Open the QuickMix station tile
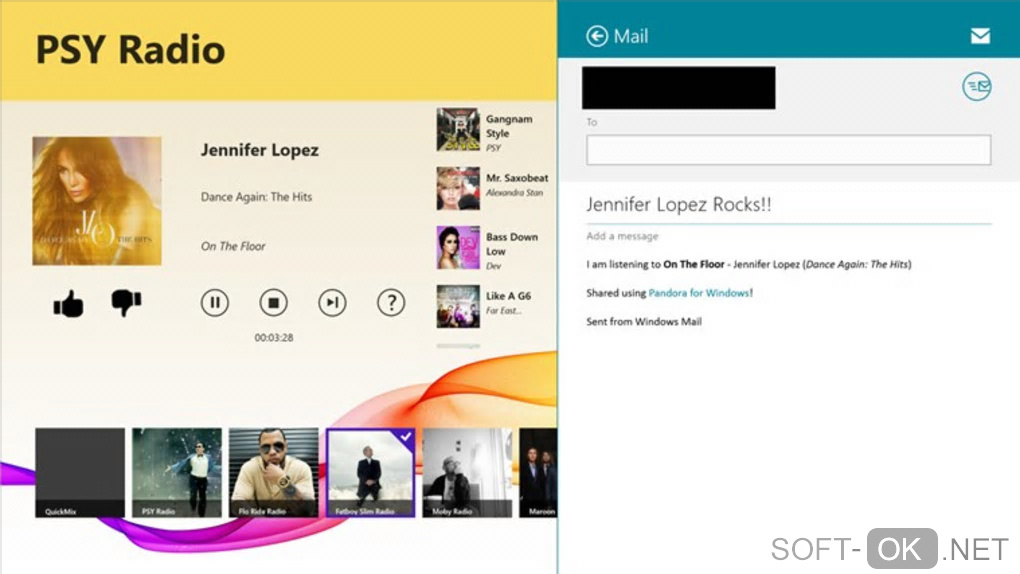 click(x=80, y=472)
